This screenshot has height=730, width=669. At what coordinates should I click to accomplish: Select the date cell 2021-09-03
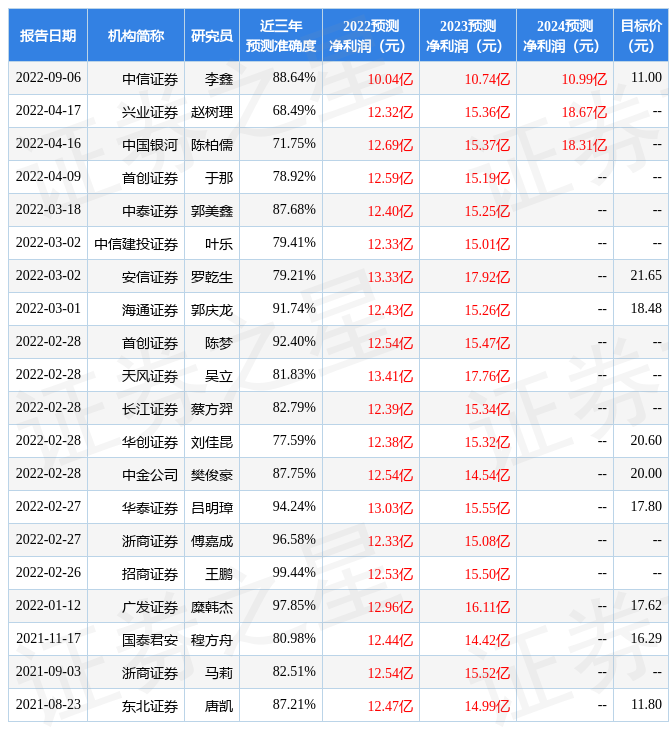point(48,672)
